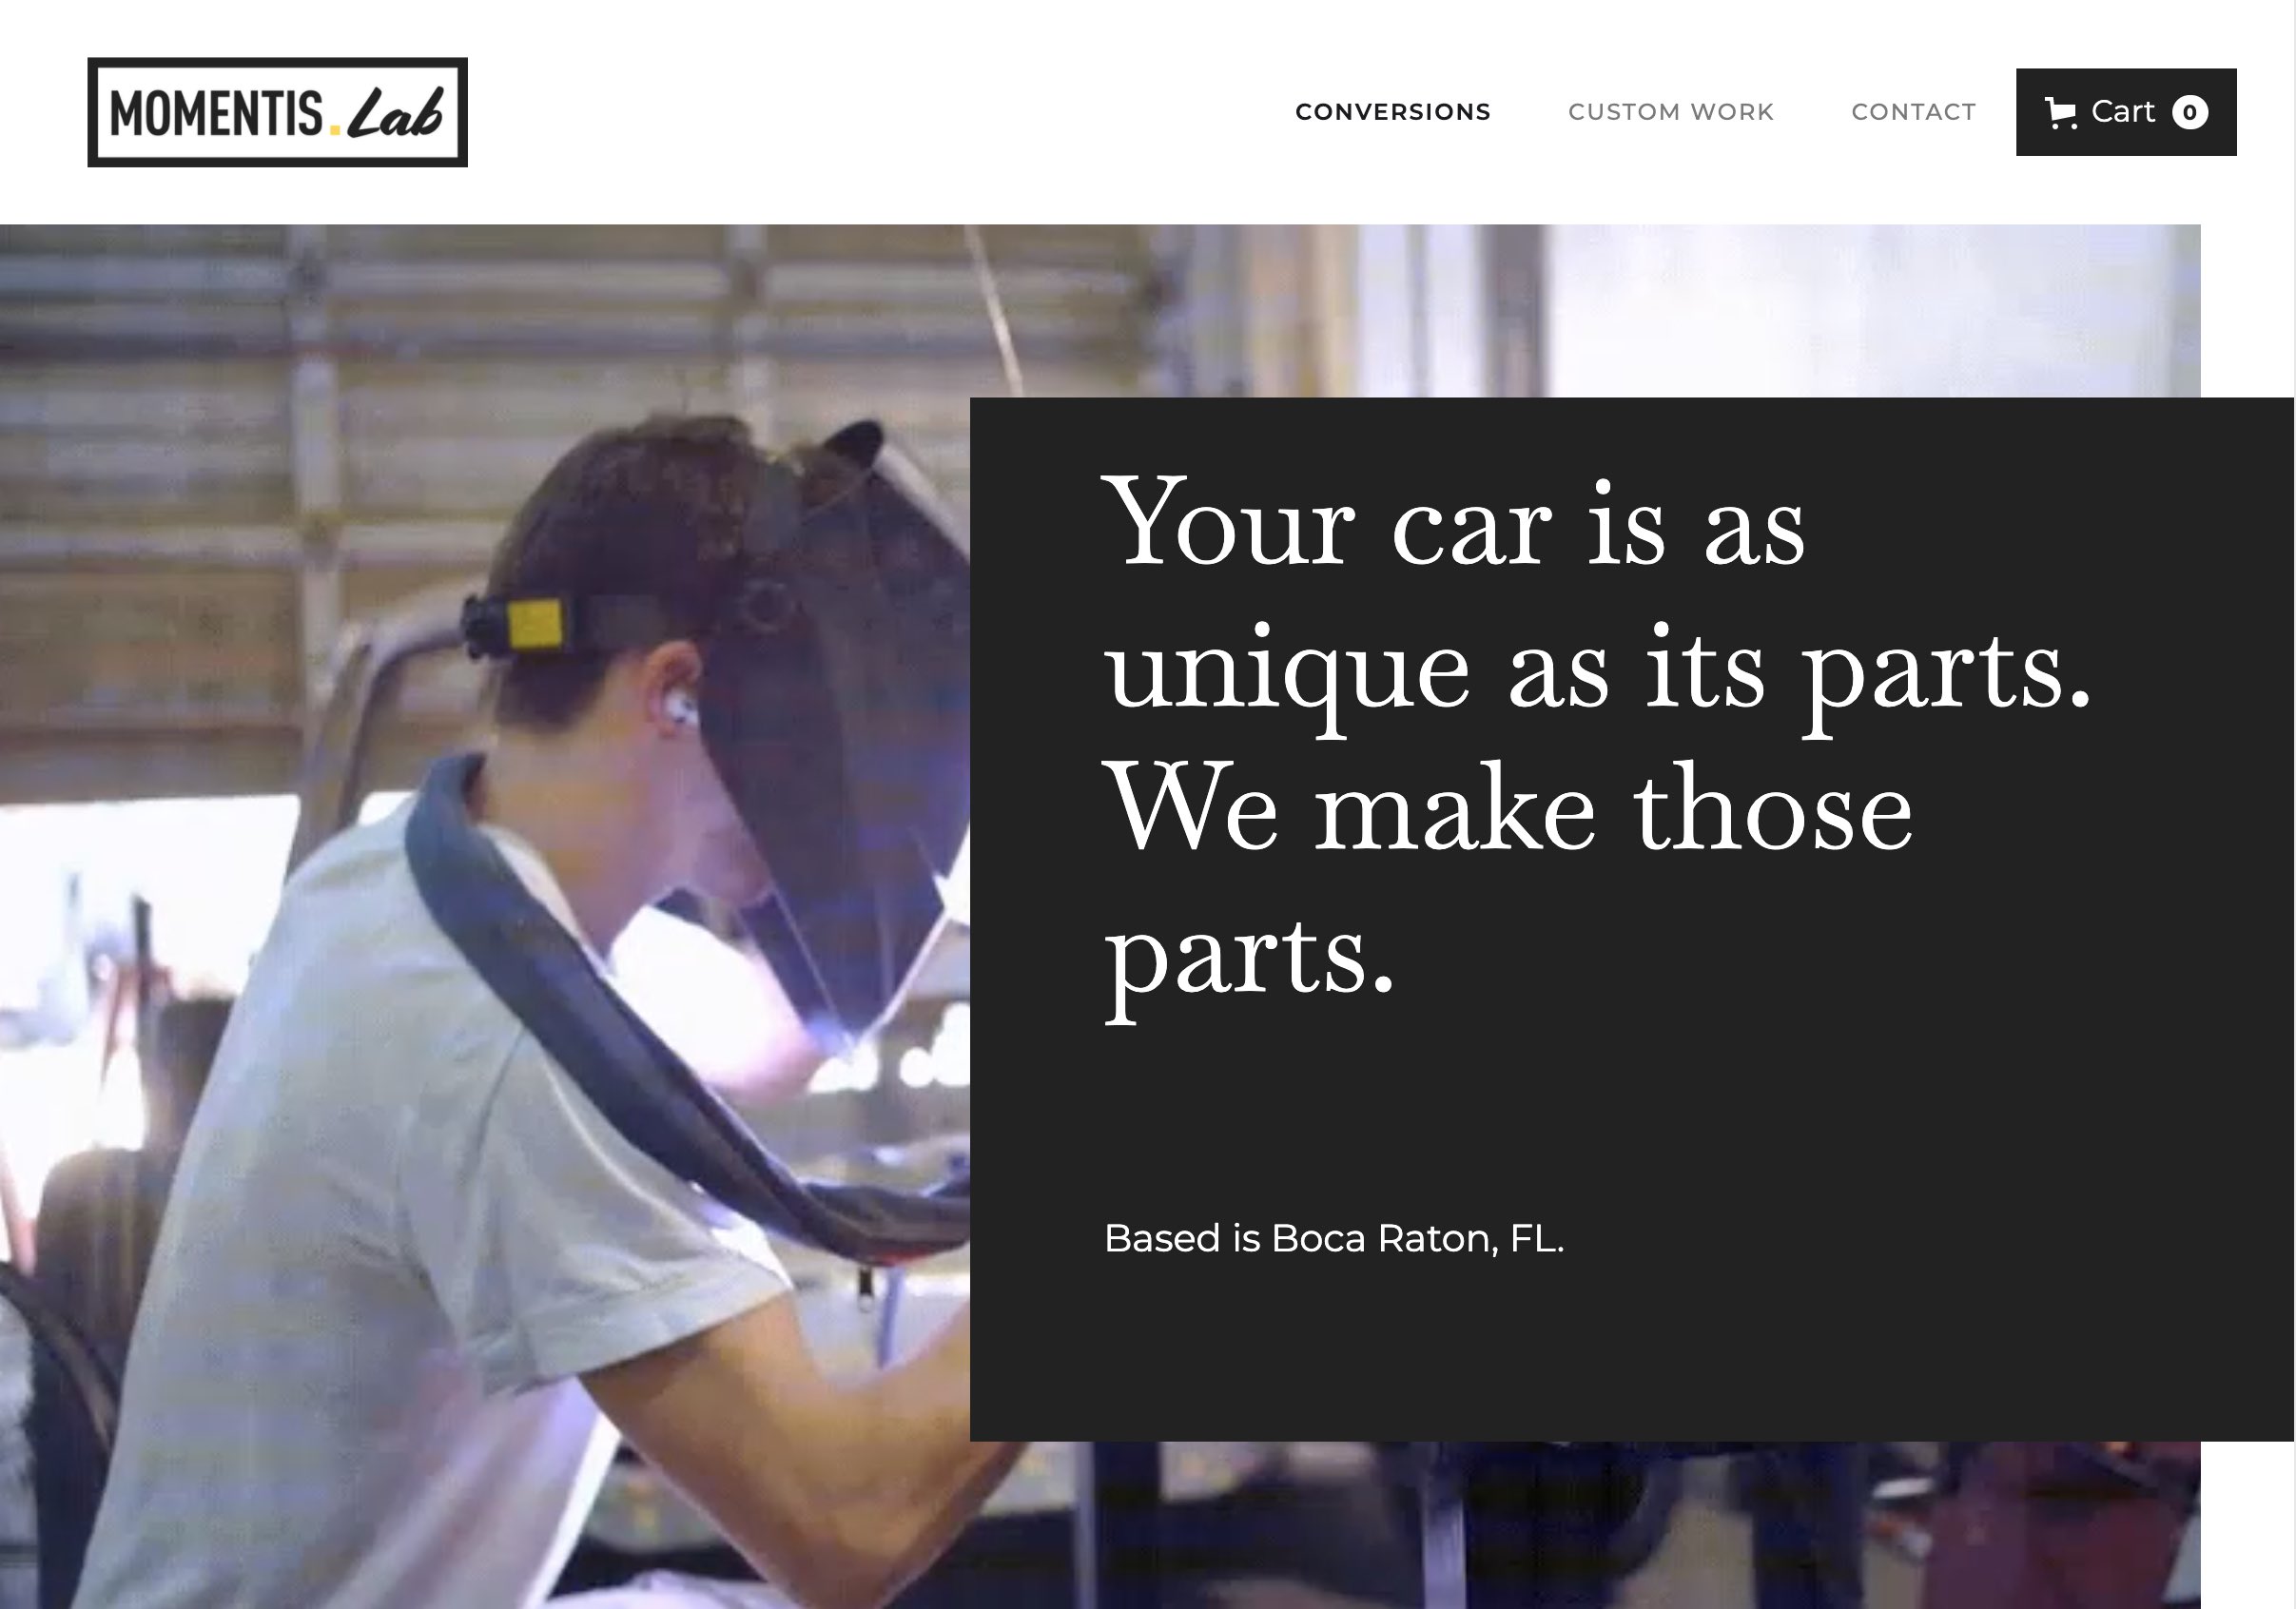This screenshot has height=1609, width=2296.
Task: Click the MOMENTIS word in the logo
Action: point(216,113)
